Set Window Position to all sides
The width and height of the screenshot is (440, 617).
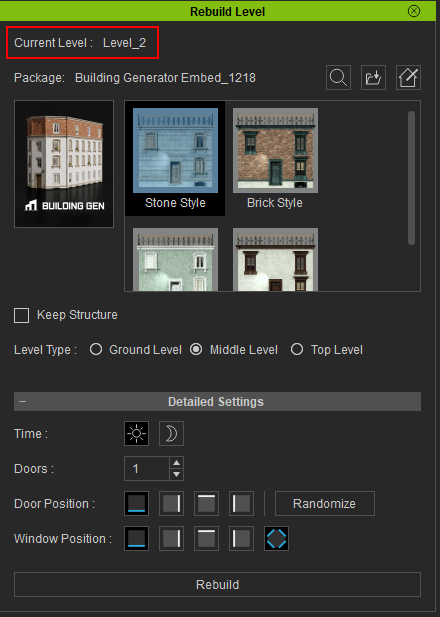tap(276, 538)
